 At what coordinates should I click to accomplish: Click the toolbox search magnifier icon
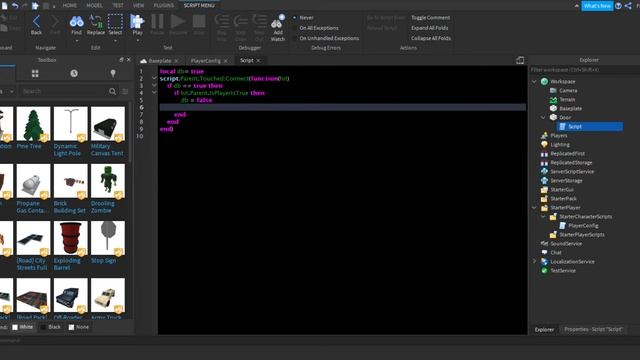[112, 91]
